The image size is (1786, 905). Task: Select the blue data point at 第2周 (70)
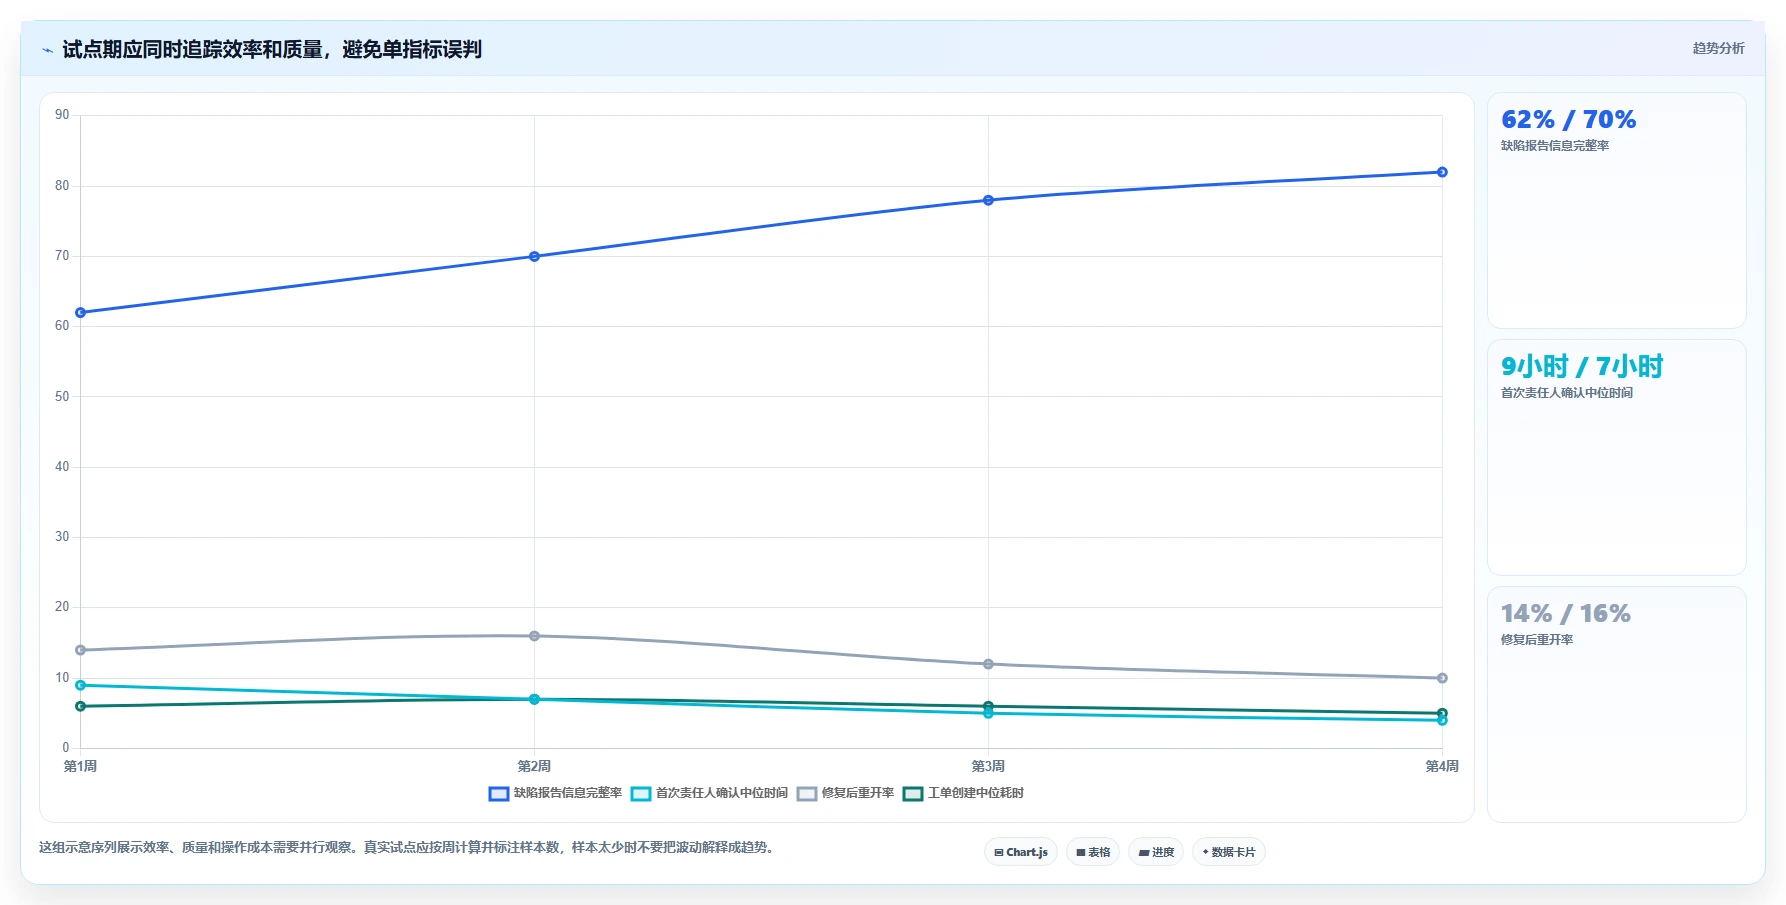(x=534, y=257)
